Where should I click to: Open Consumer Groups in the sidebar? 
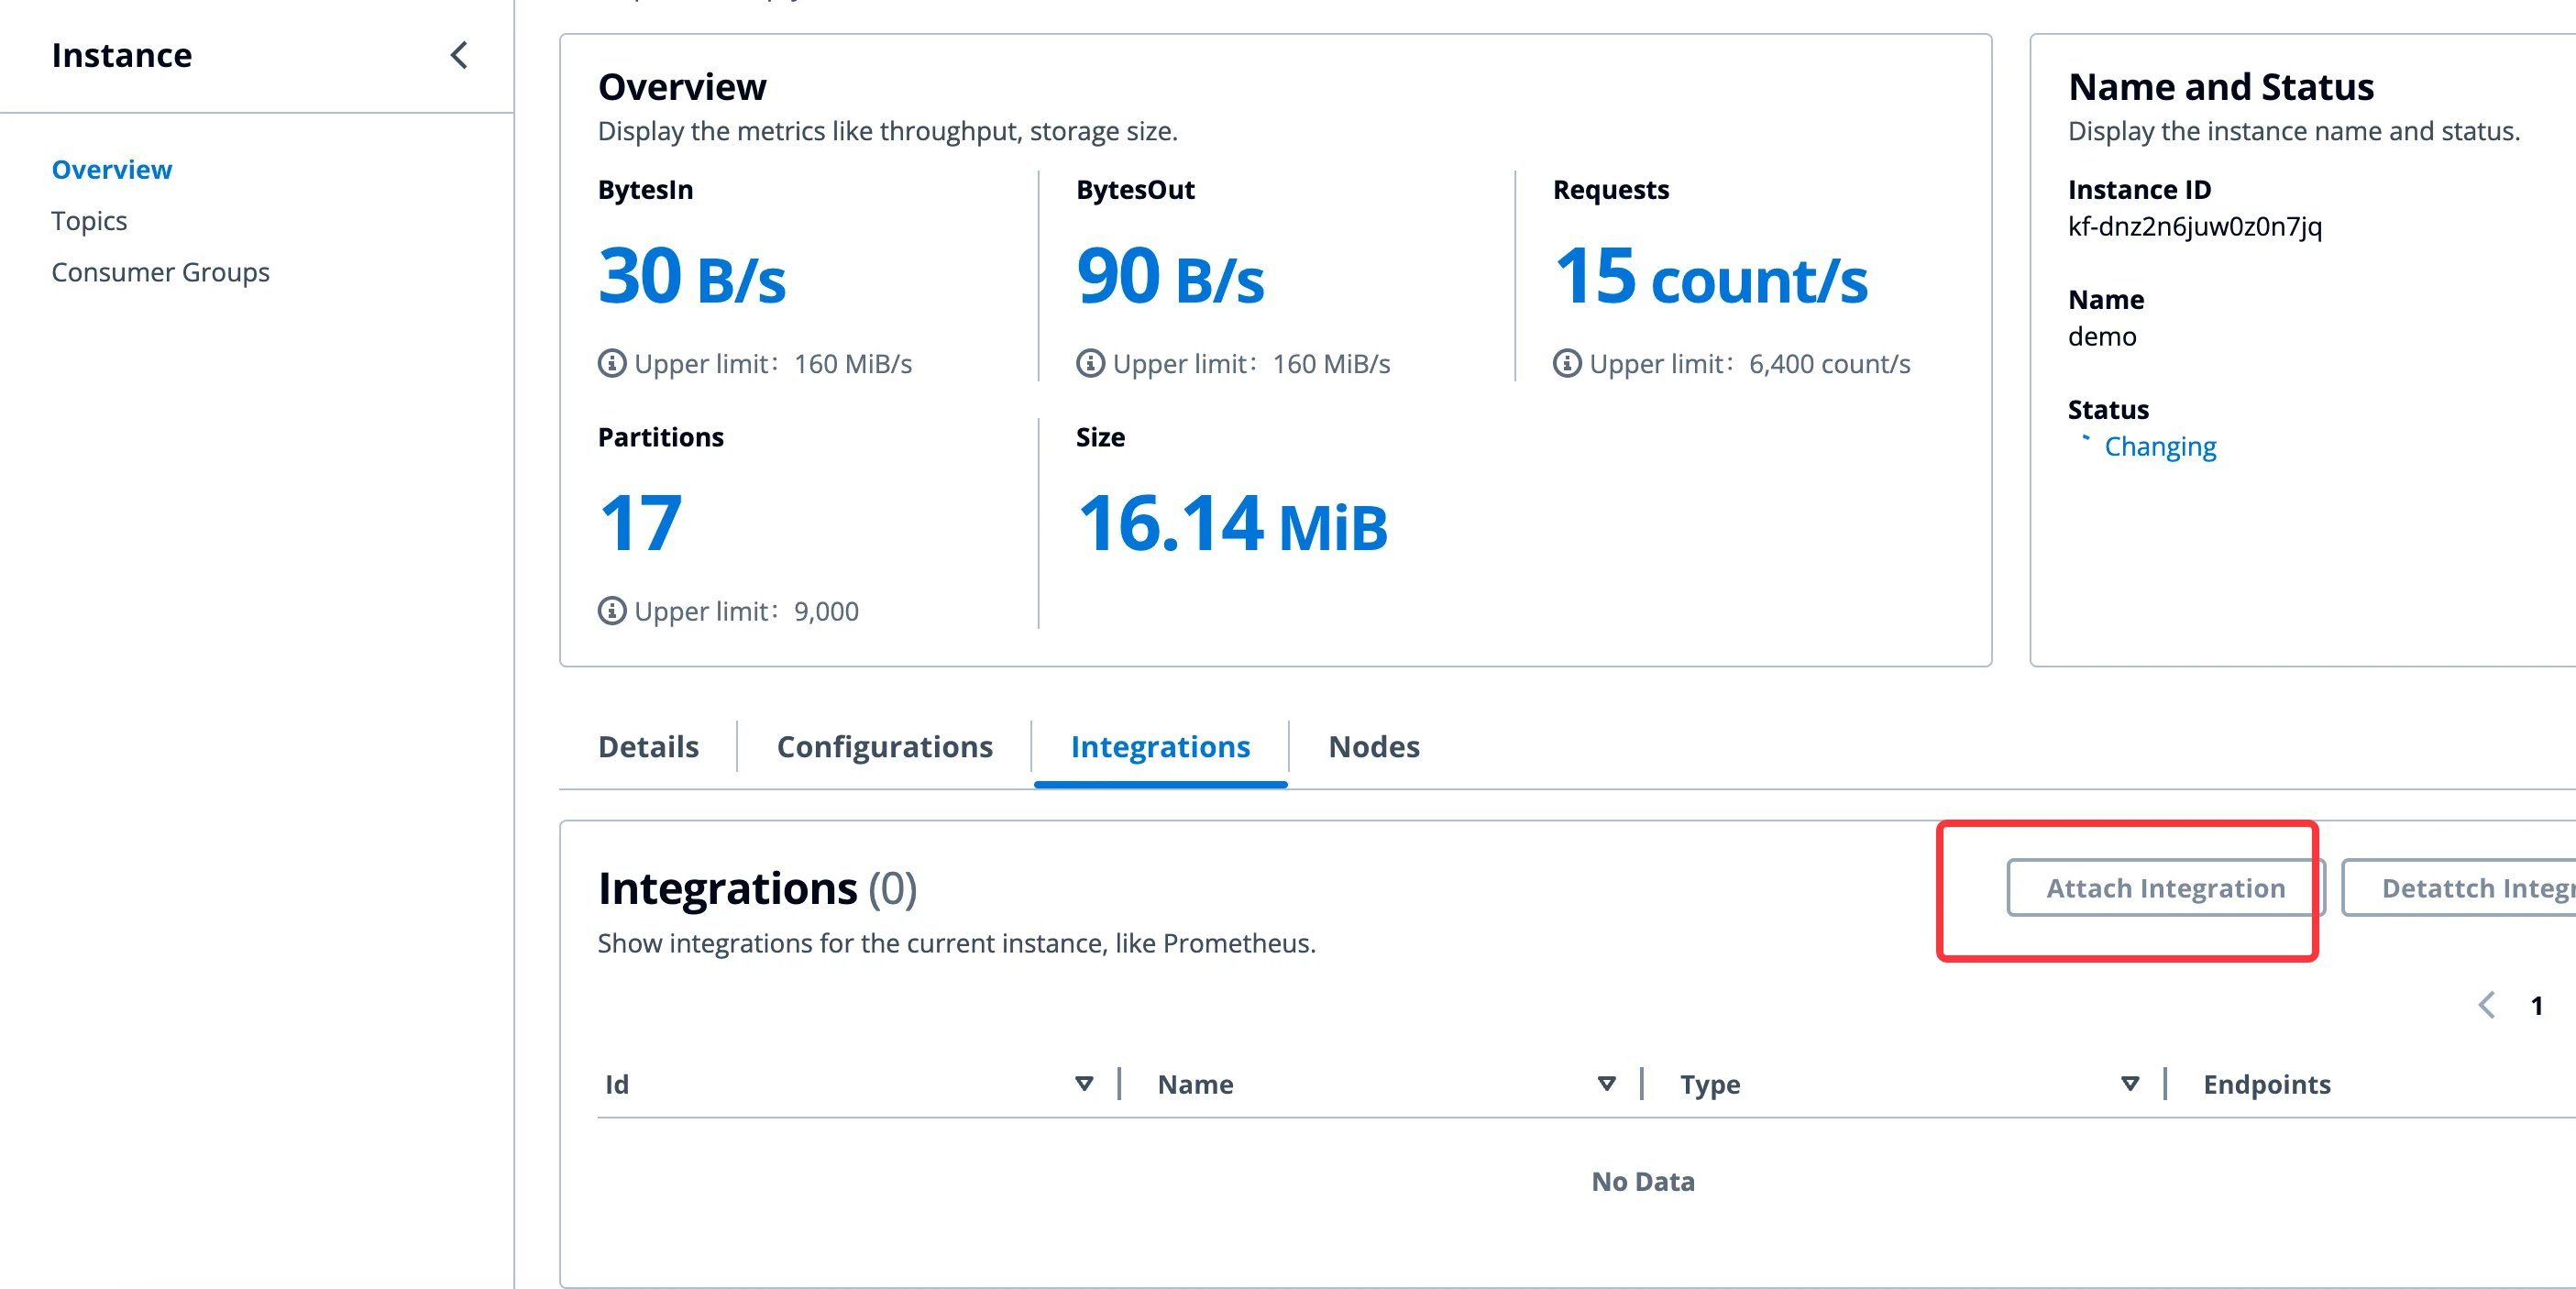coord(160,272)
